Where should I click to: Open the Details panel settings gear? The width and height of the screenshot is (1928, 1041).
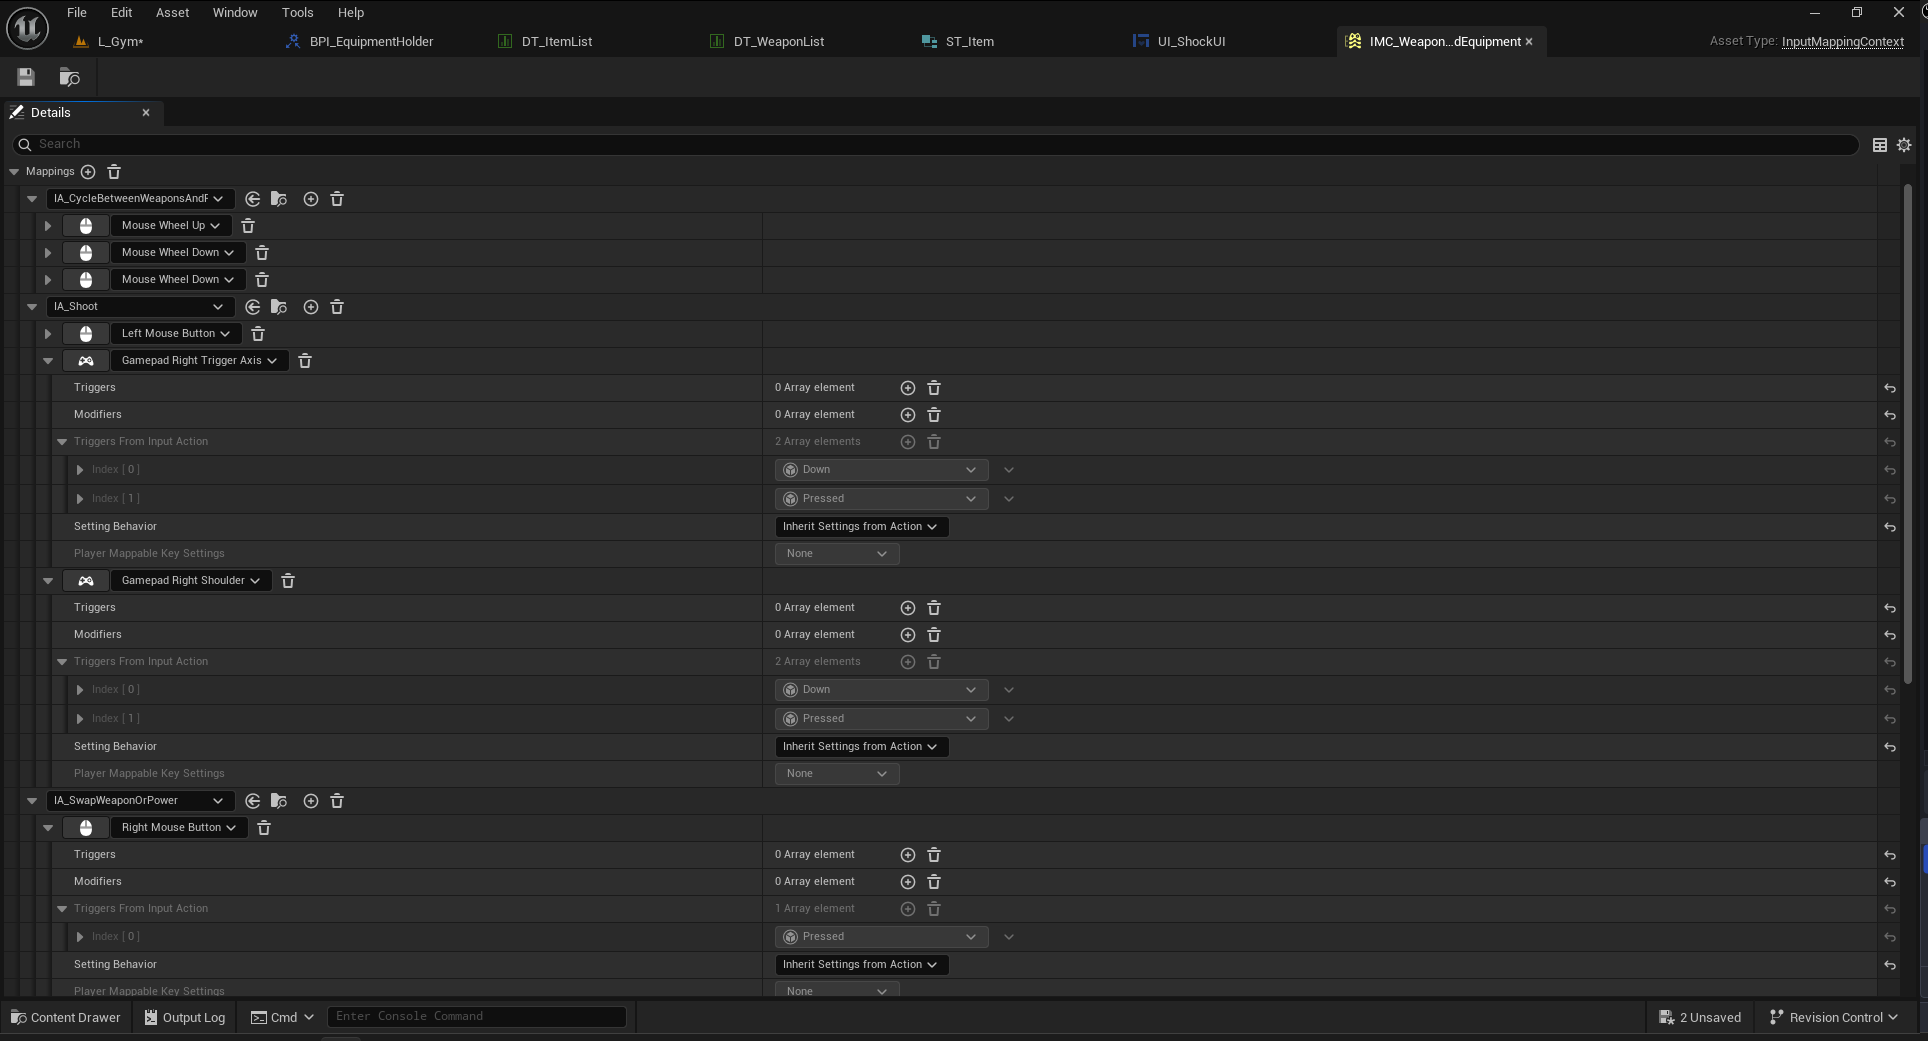tap(1904, 145)
